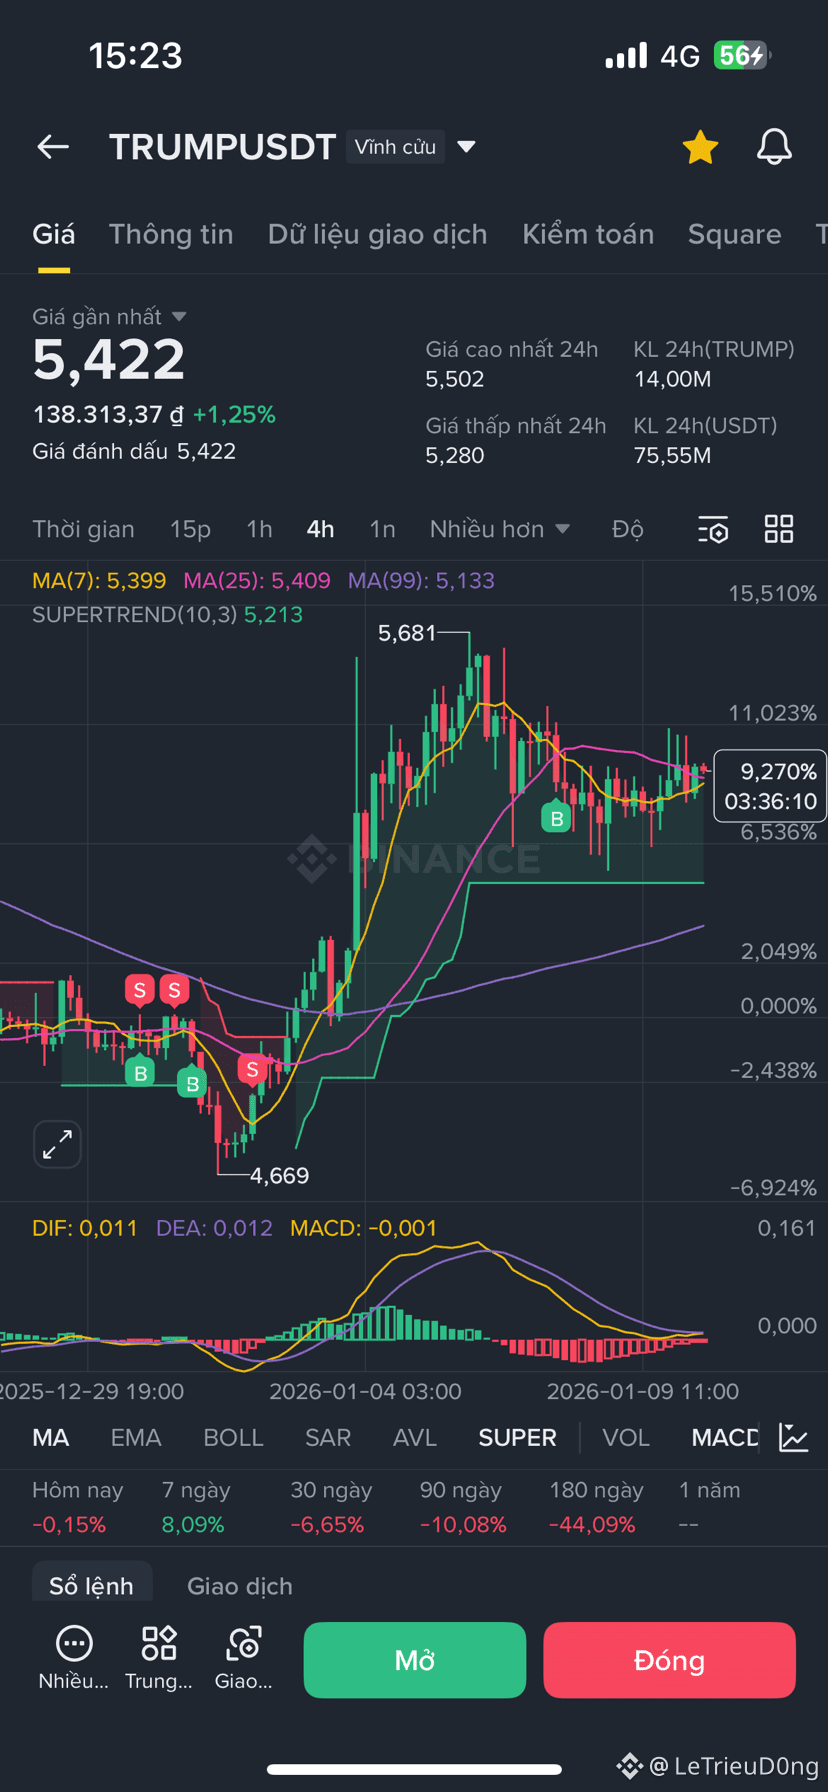Image resolution: width=828 pixels, height=1792 pixels.
Task: Toggle the VOL sub-indicator
Action: [626, 1438]
